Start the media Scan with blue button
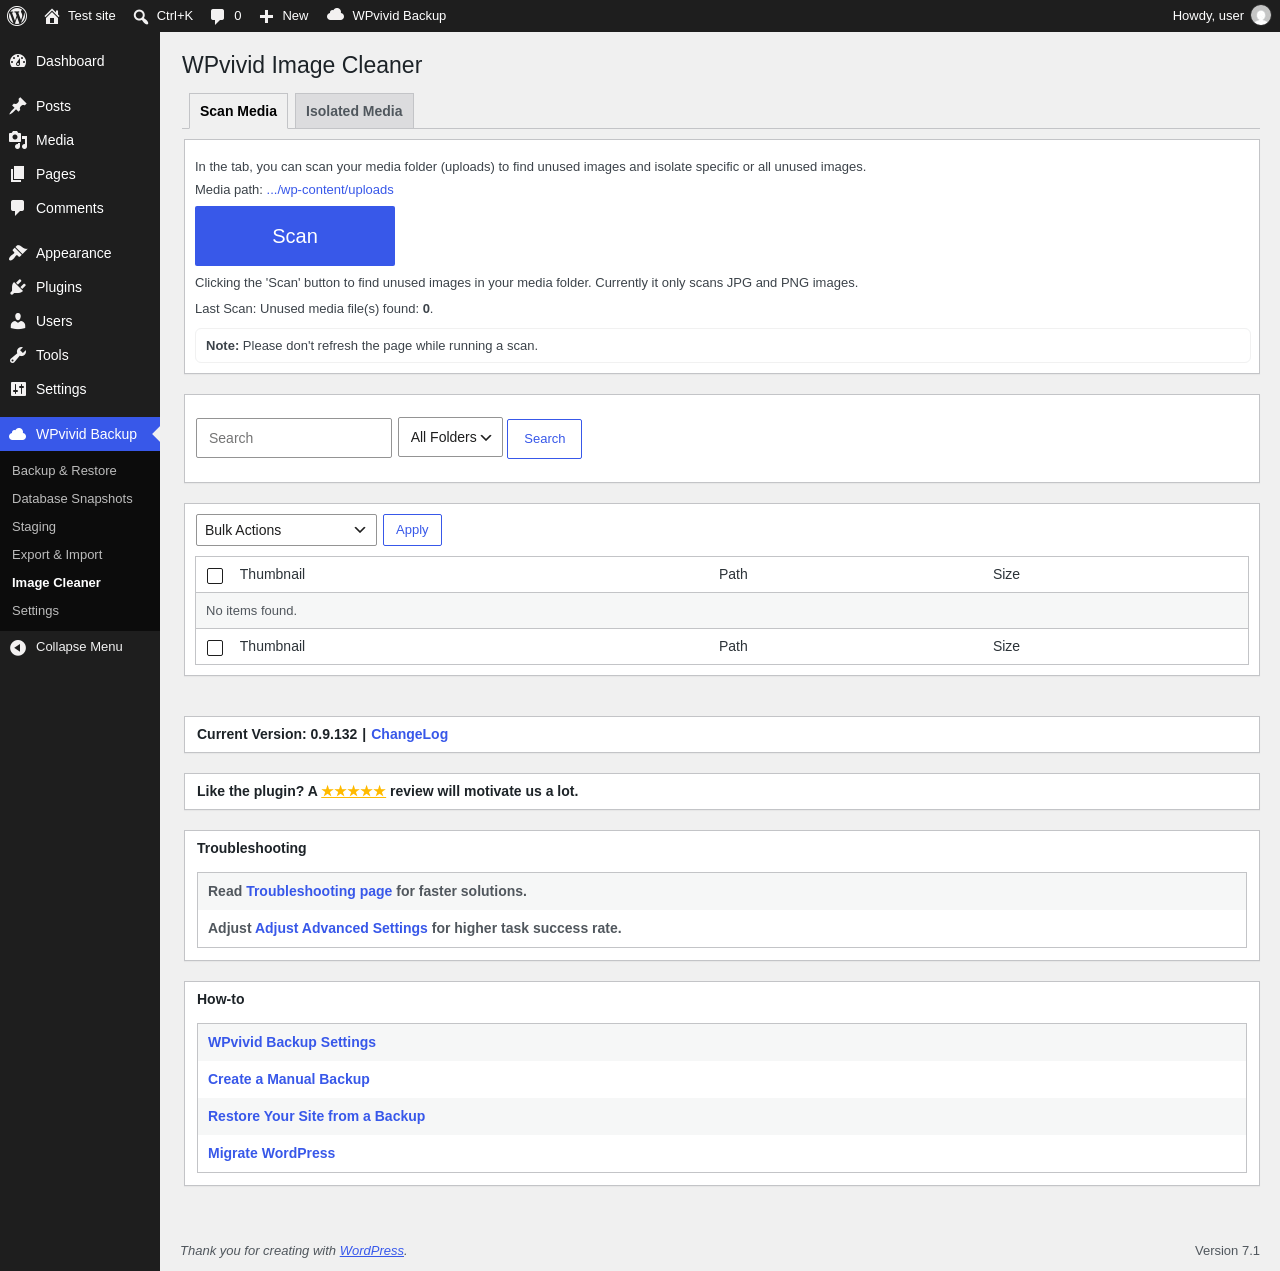Screen dimensions: 1280x1271 coord(295,236)
